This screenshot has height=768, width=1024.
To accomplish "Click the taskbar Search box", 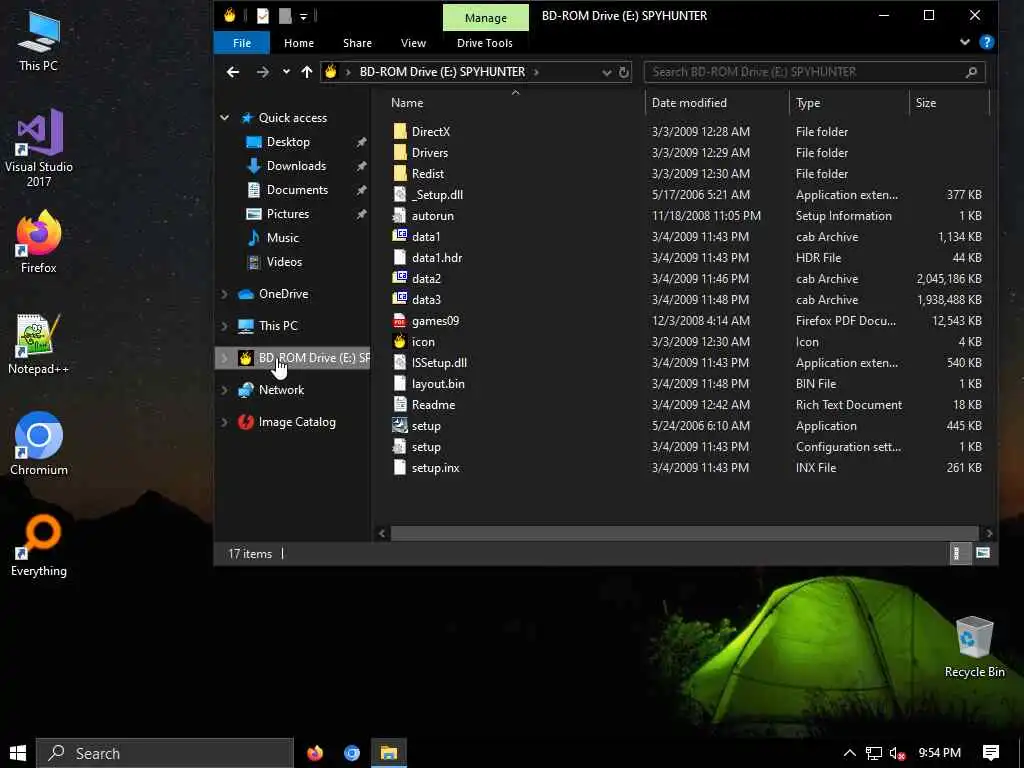I will [x=165, y=753].
